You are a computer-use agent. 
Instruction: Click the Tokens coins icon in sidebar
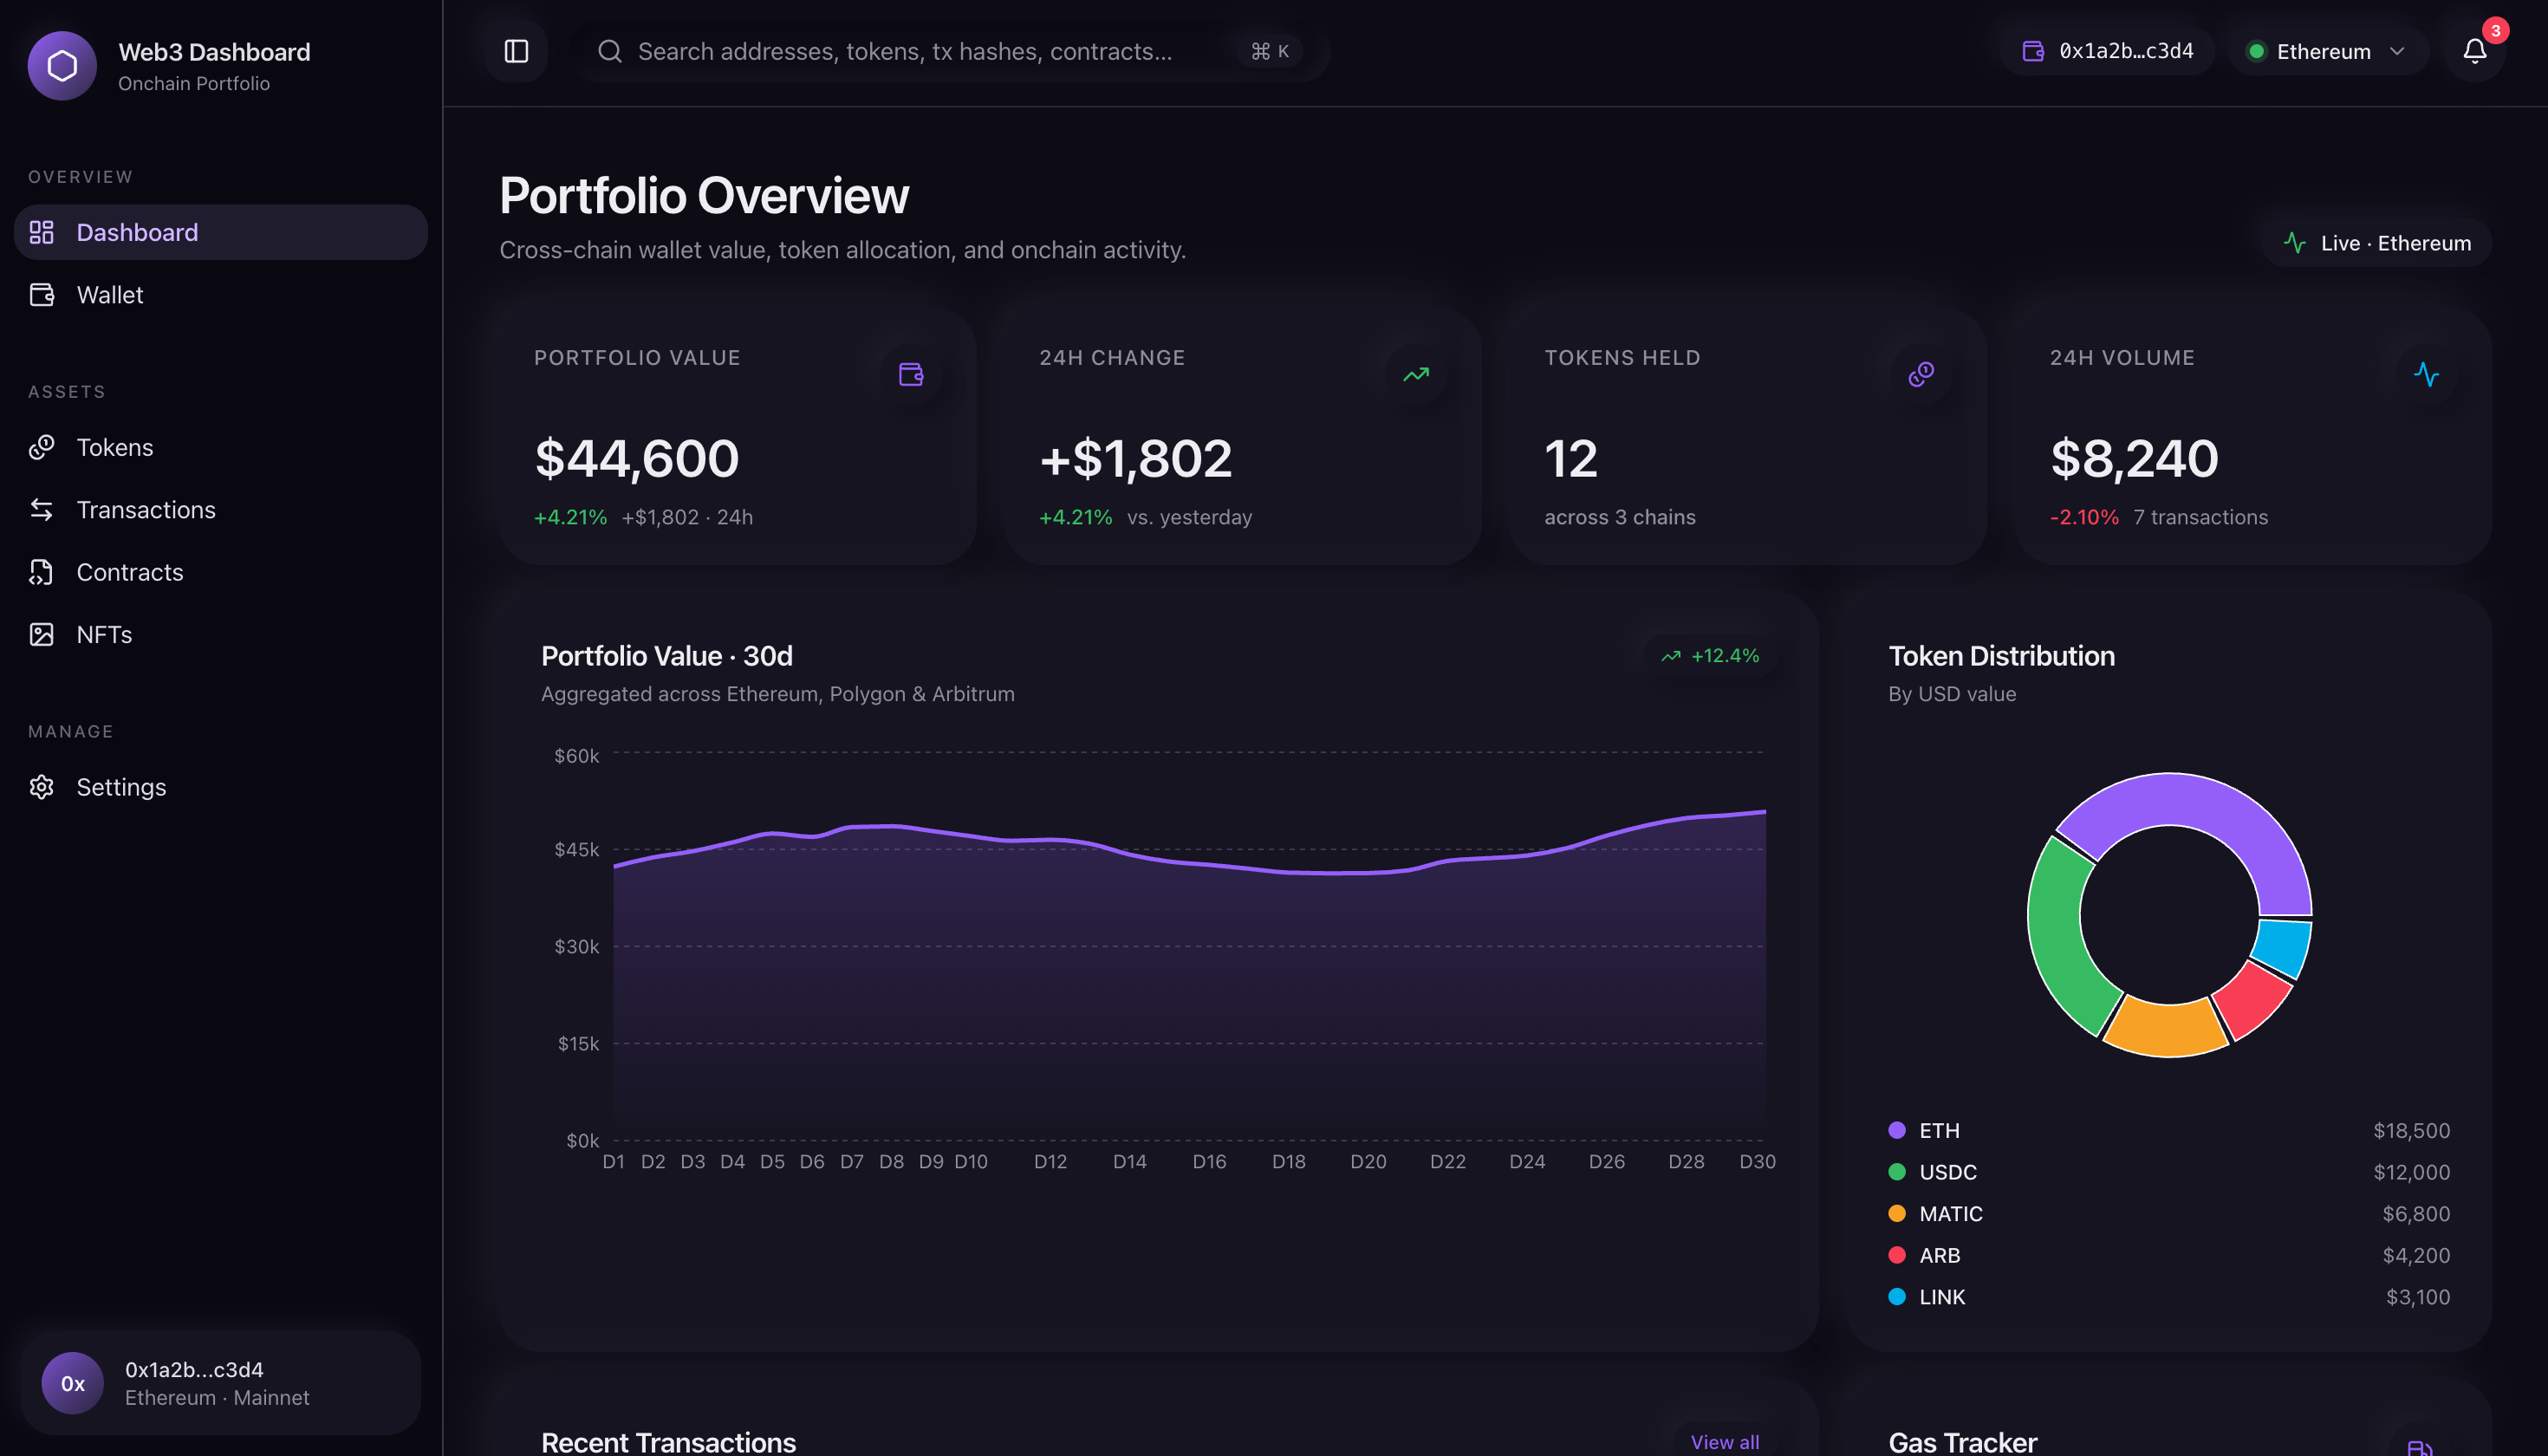[x=42, y=447]
